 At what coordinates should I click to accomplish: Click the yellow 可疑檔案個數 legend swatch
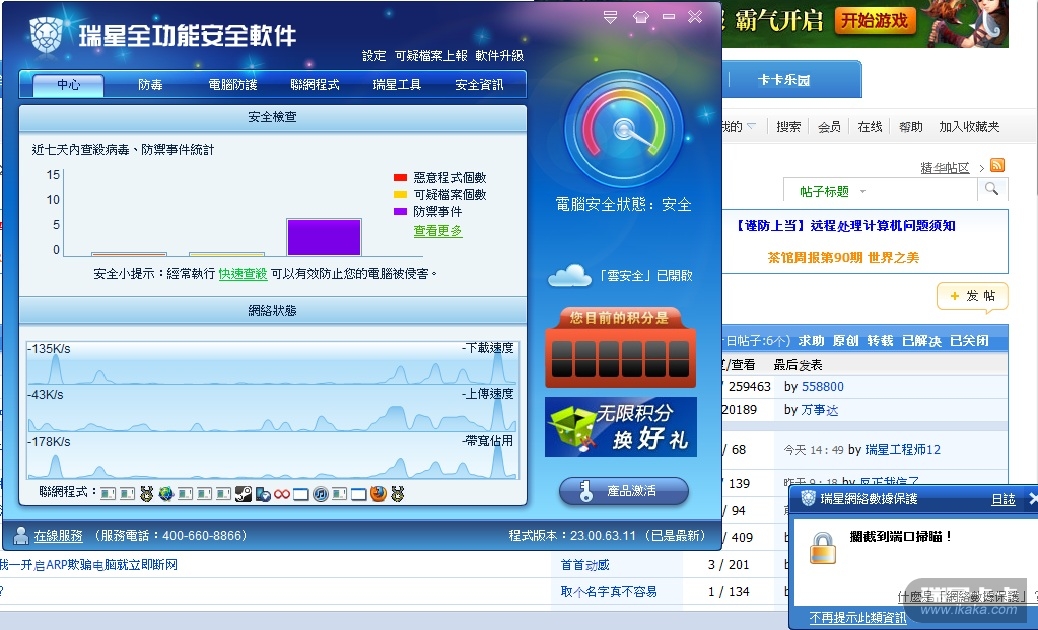pos(401,195)
